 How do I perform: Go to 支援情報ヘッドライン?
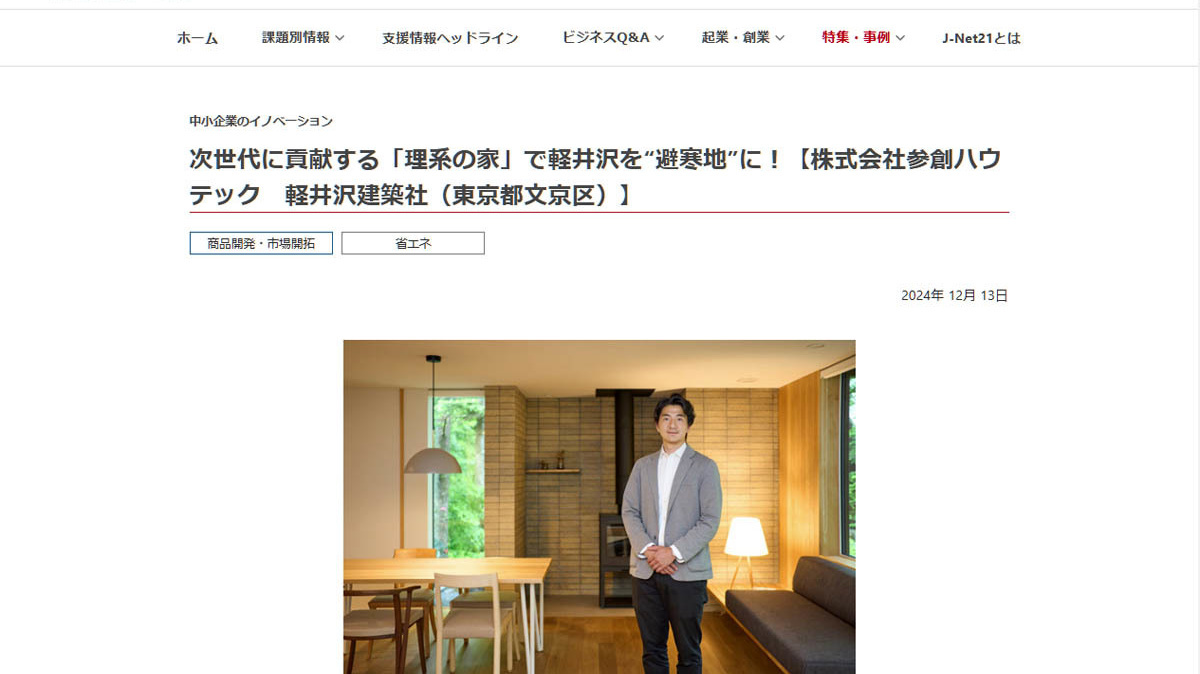click(x=450, y=38)
